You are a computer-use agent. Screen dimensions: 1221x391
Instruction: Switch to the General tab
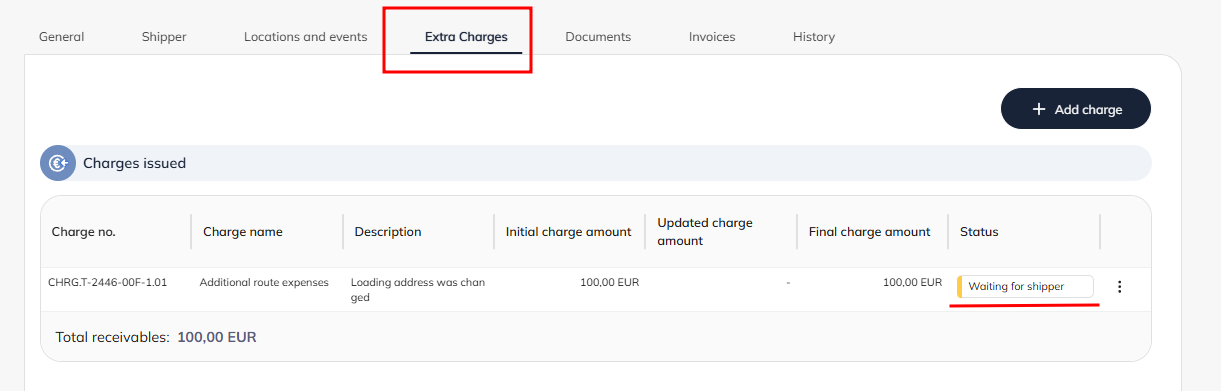tap(62, 37)
